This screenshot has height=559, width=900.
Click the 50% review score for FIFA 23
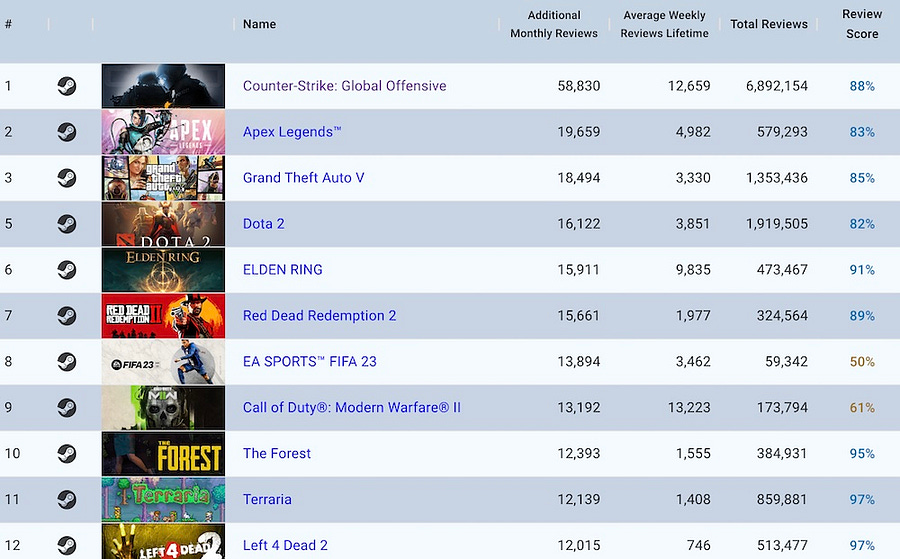862,362
